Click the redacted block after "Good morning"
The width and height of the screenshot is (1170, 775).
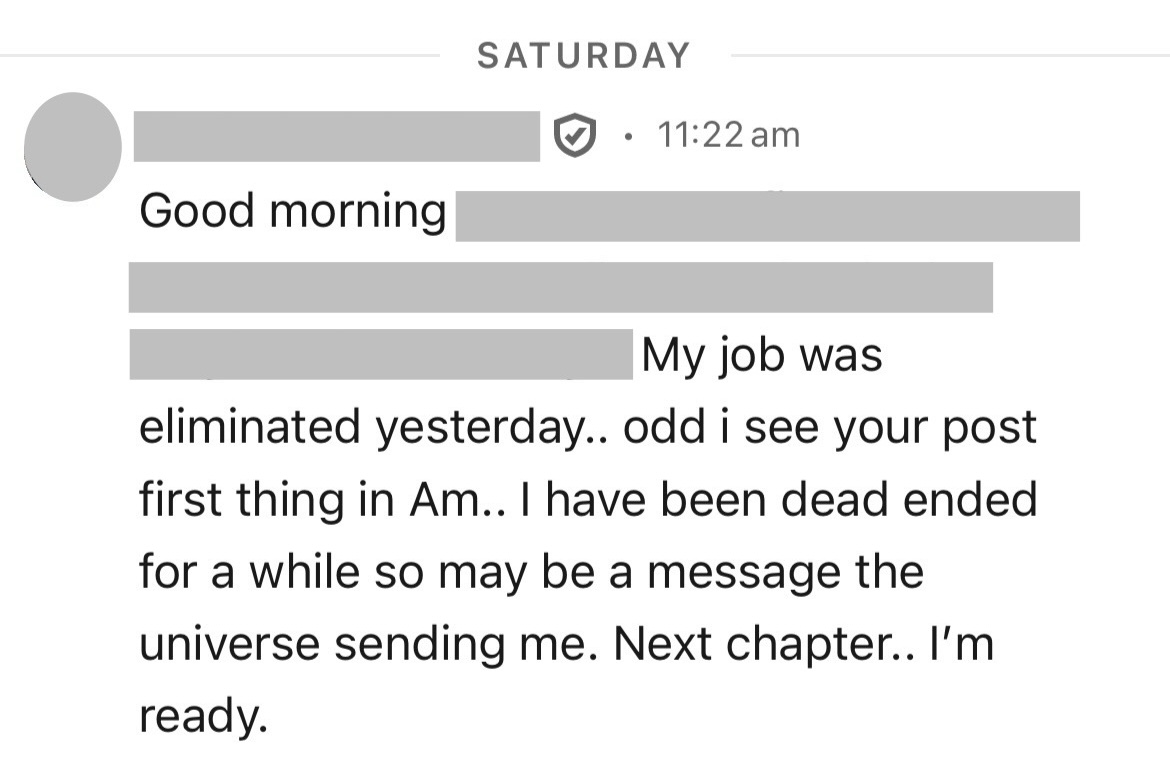coord(767,216)
